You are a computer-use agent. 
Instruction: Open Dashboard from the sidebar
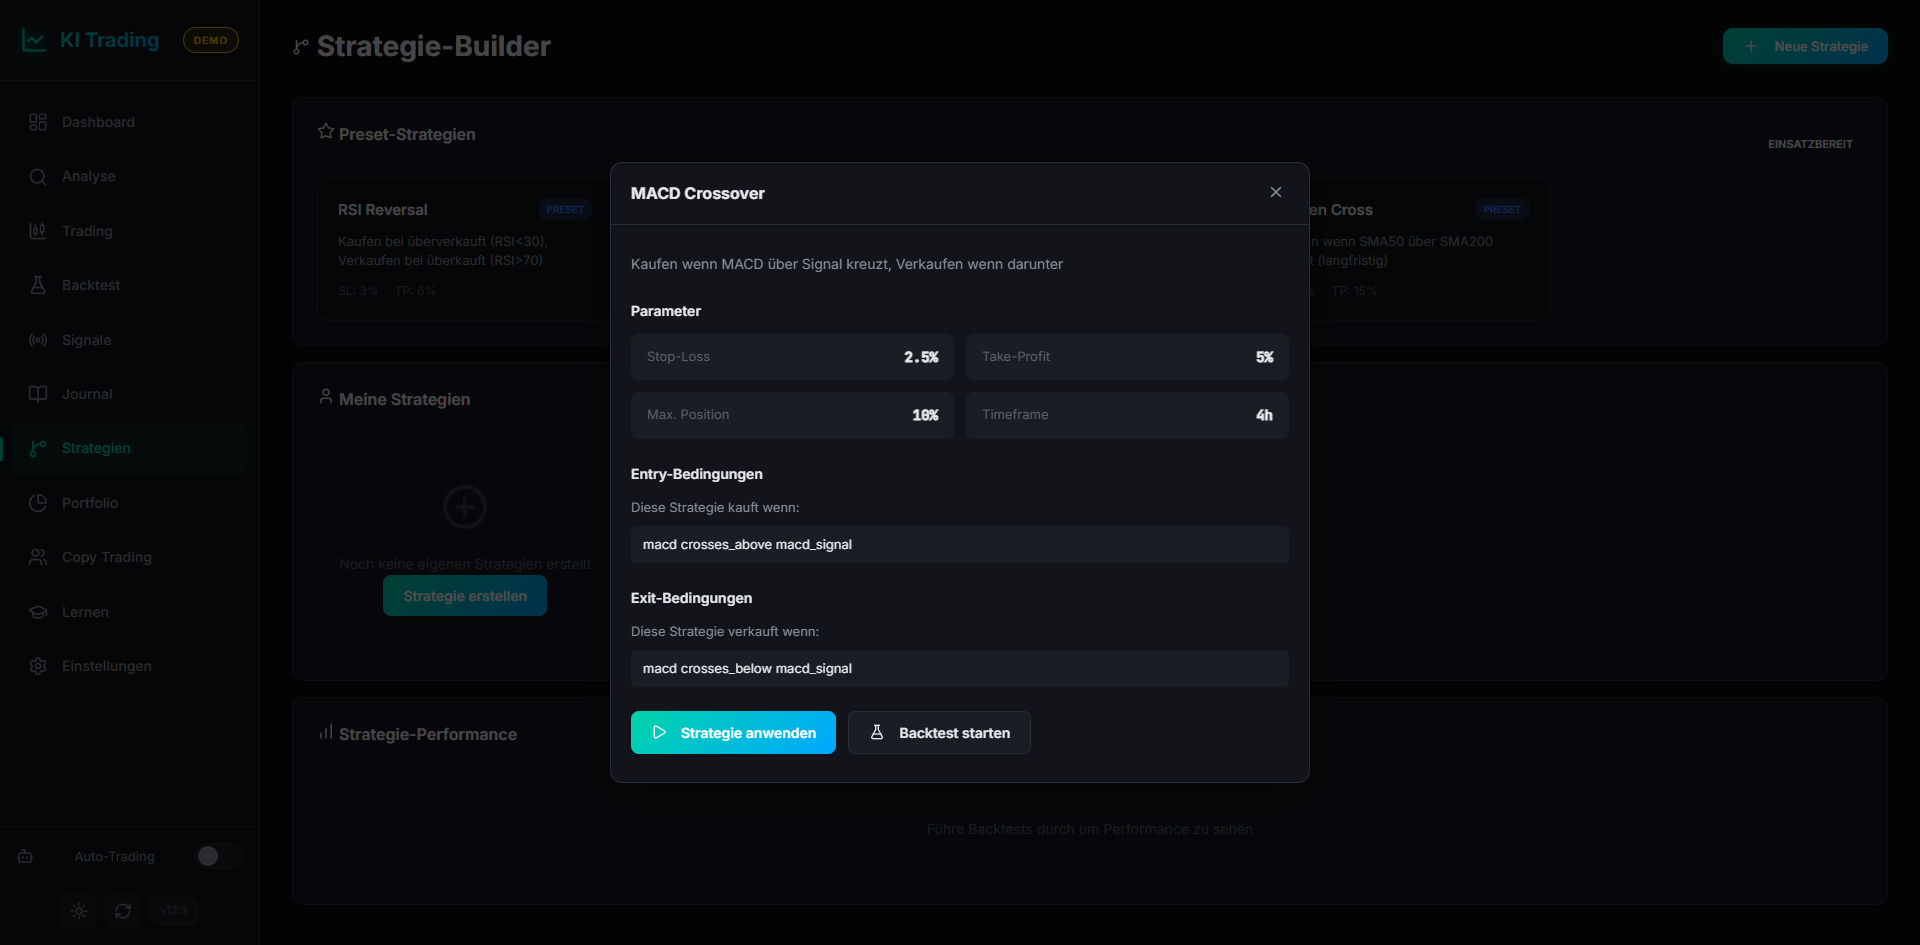tap(98, 122)
